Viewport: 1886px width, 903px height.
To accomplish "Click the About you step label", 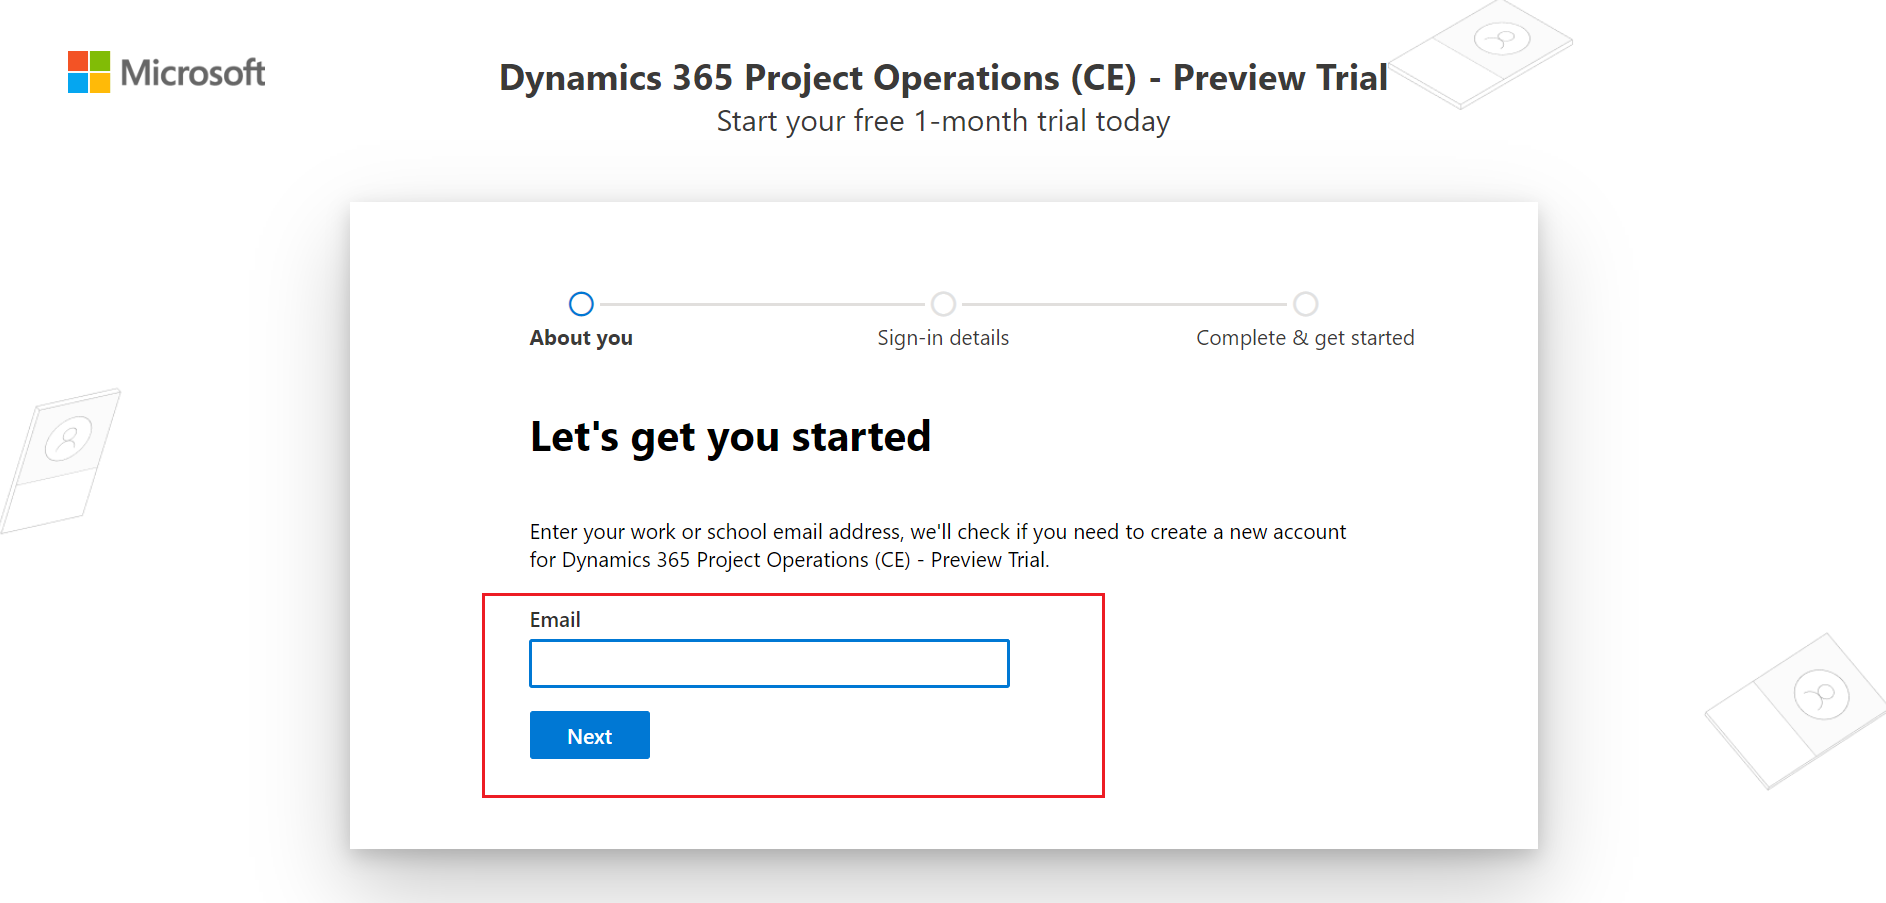I will tap(581, 338).
